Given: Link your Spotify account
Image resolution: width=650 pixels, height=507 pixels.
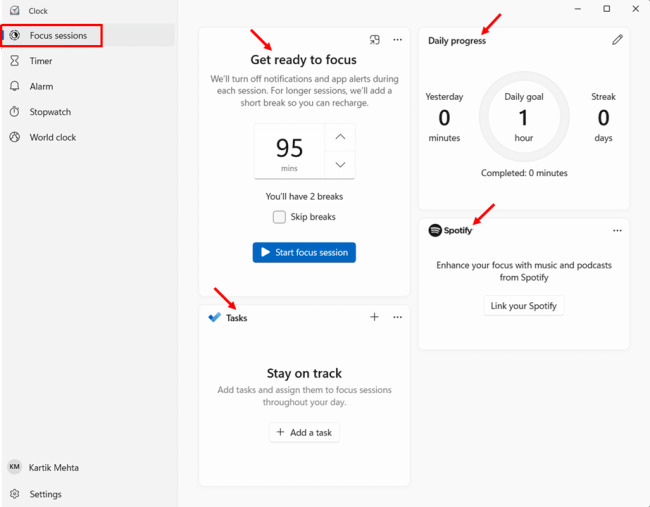Looking at the screenshot, I should [x=524, y=306].
